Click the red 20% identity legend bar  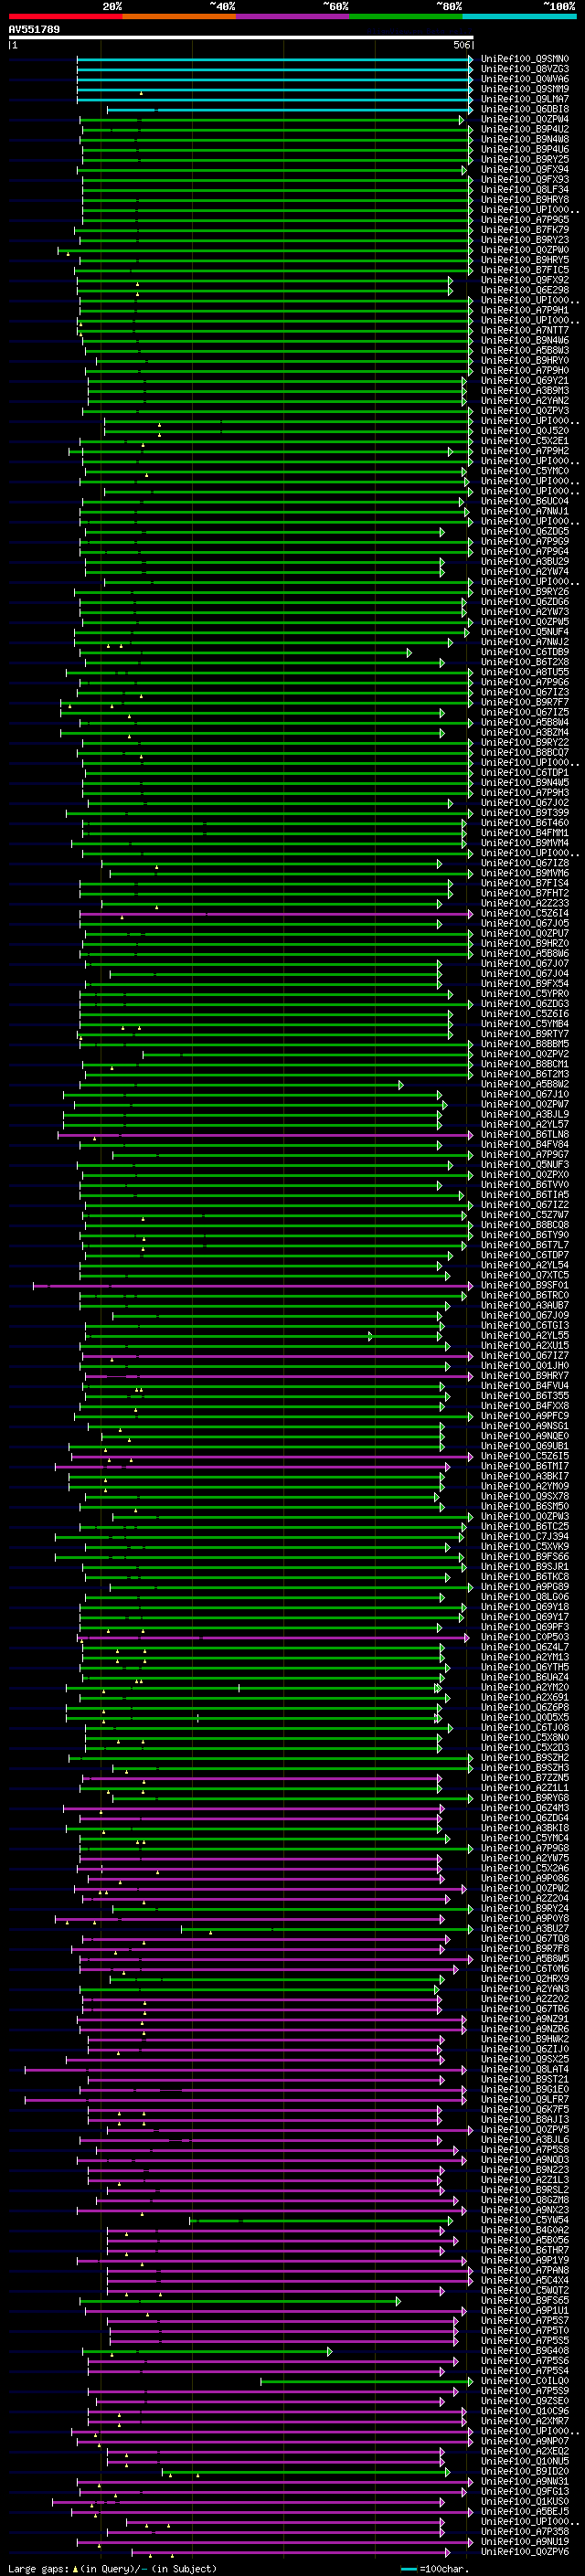[x=65, y=16]
